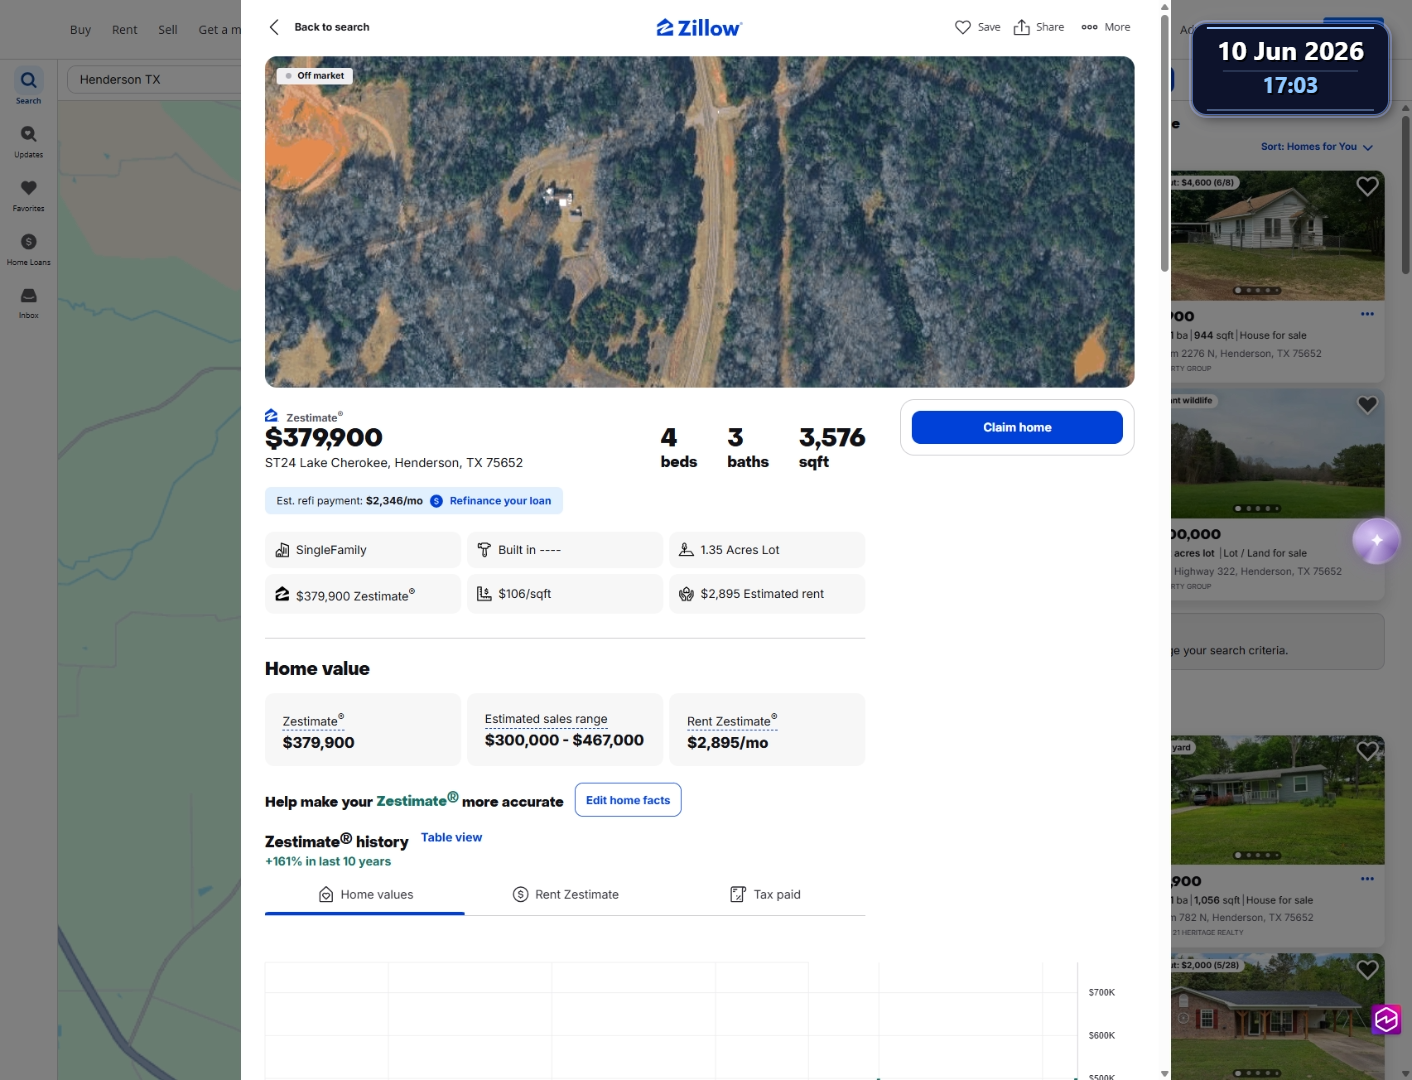This screenshot has width=1412, height=1080.
Task: Click the purple sparkle assistant button
Action: (x=1376, y=541)
